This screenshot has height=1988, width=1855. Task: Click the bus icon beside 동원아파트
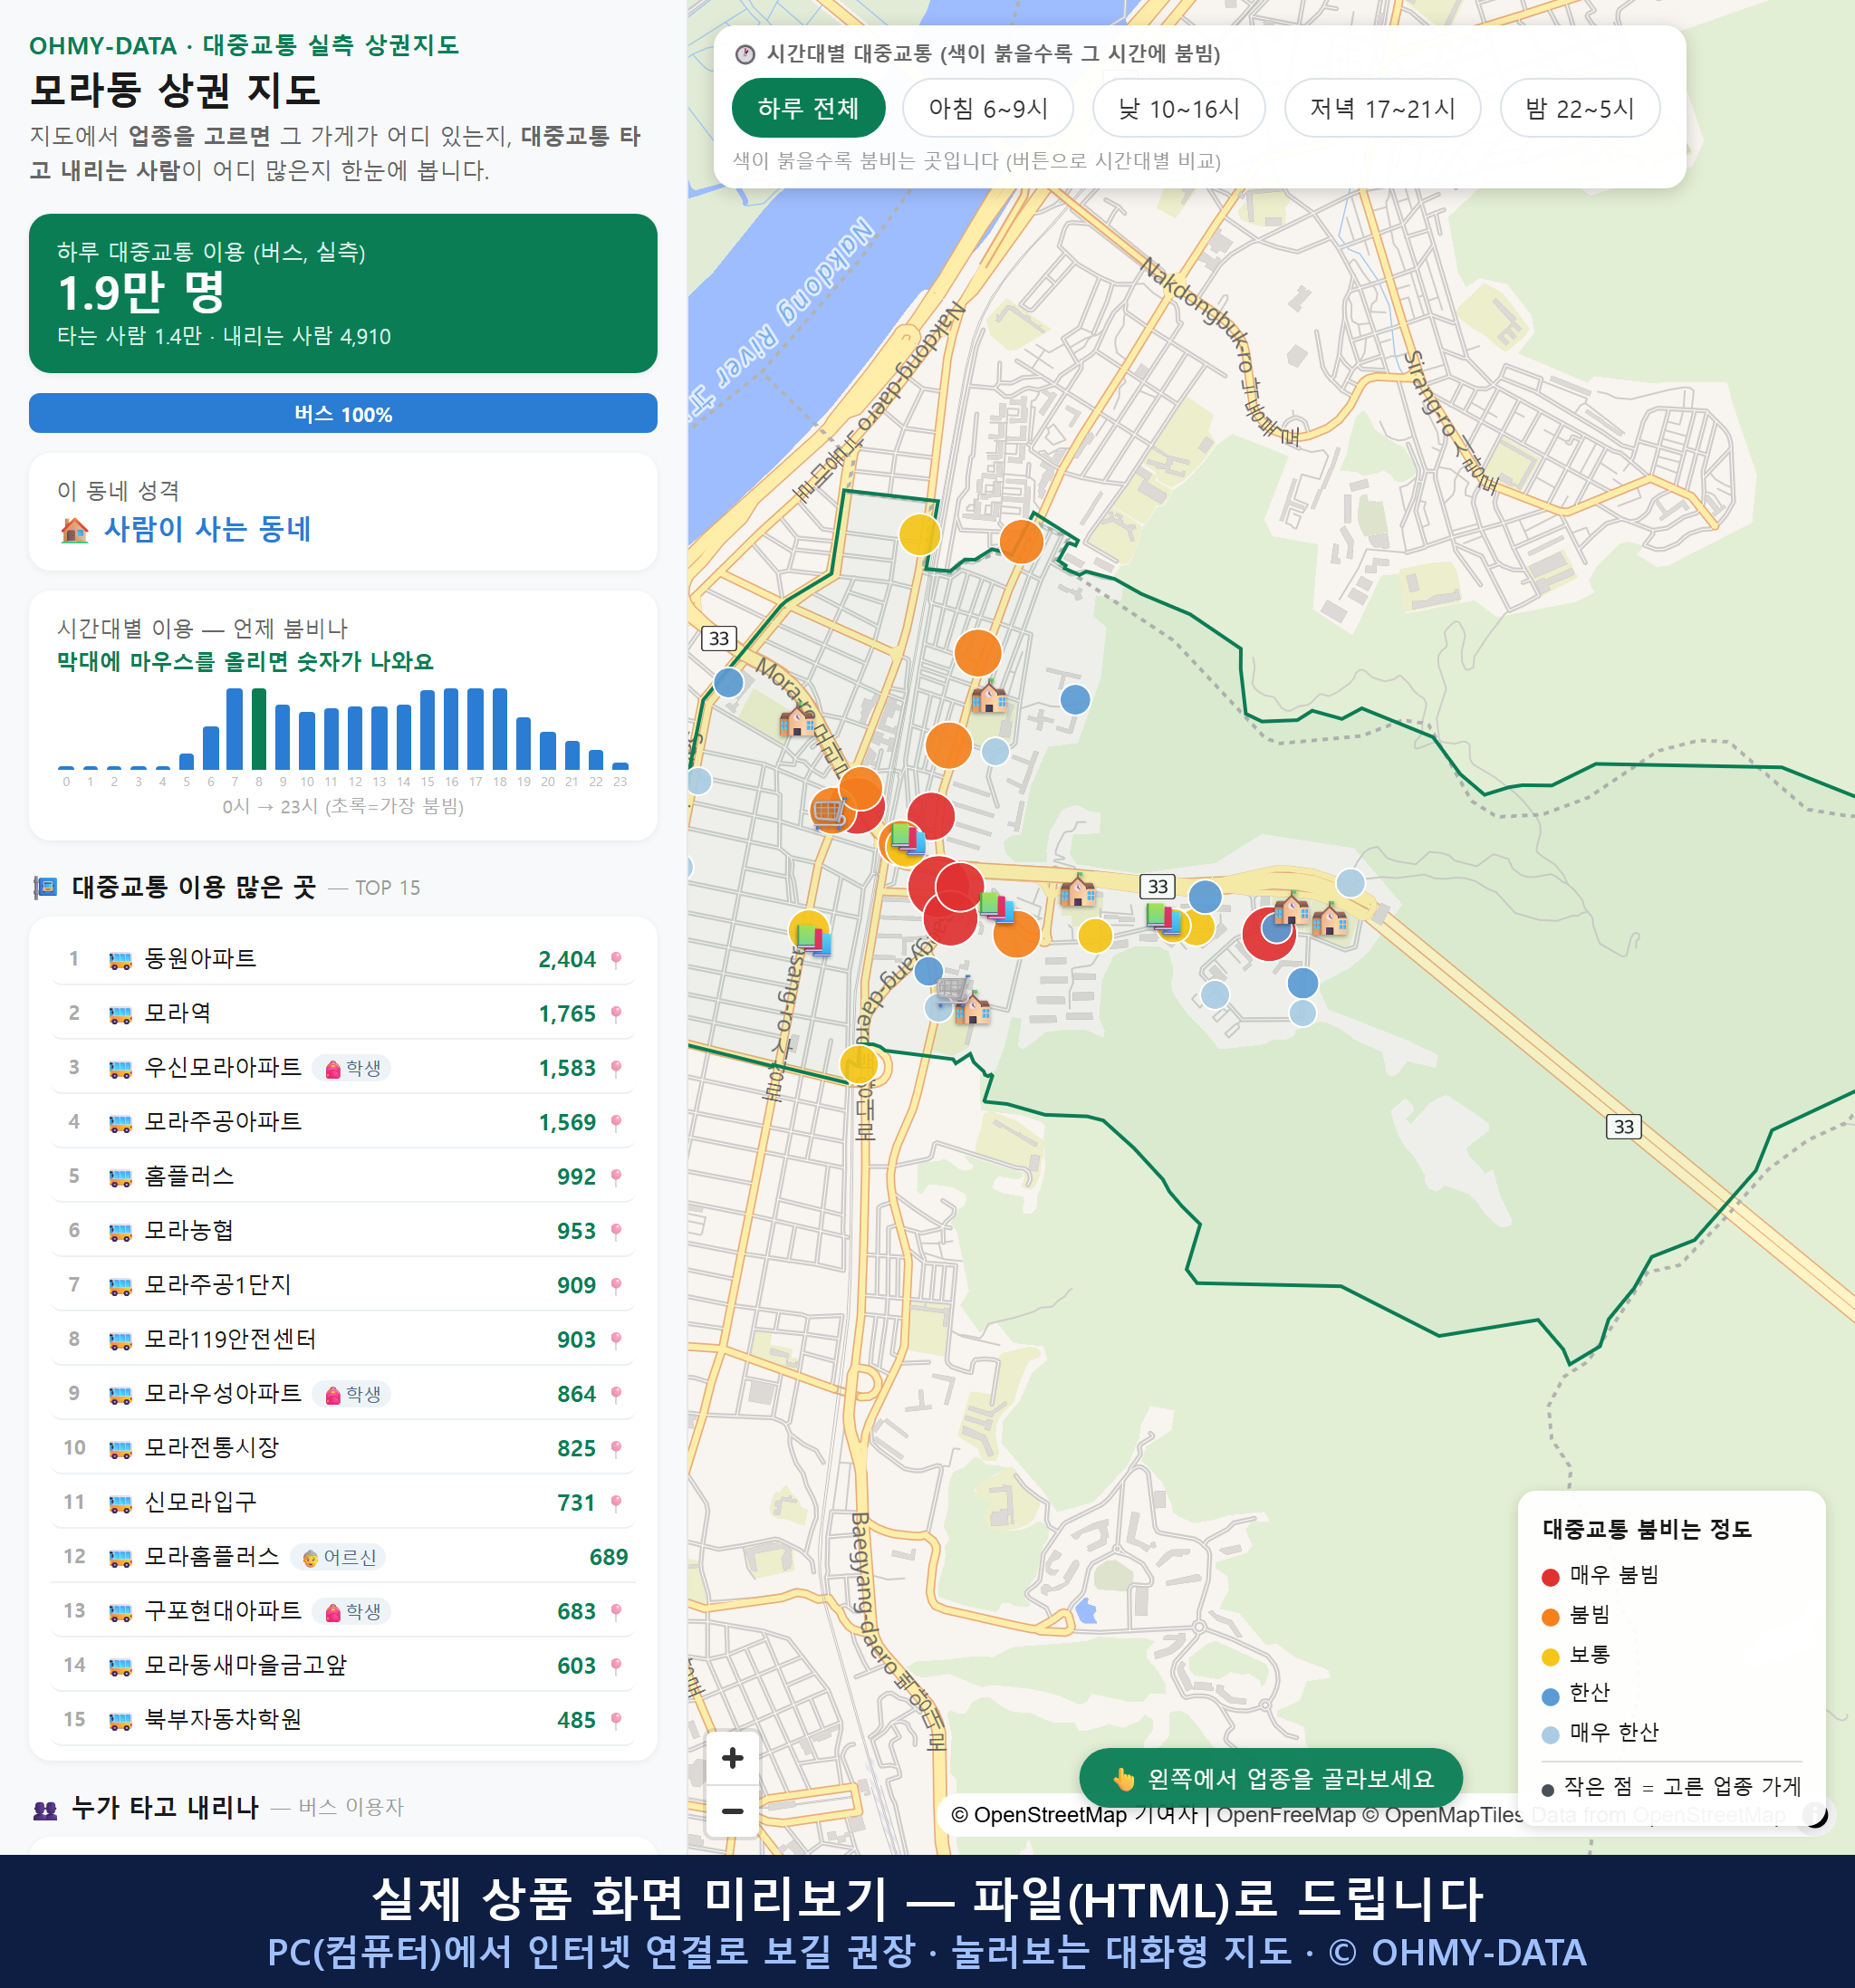point(120,960)
